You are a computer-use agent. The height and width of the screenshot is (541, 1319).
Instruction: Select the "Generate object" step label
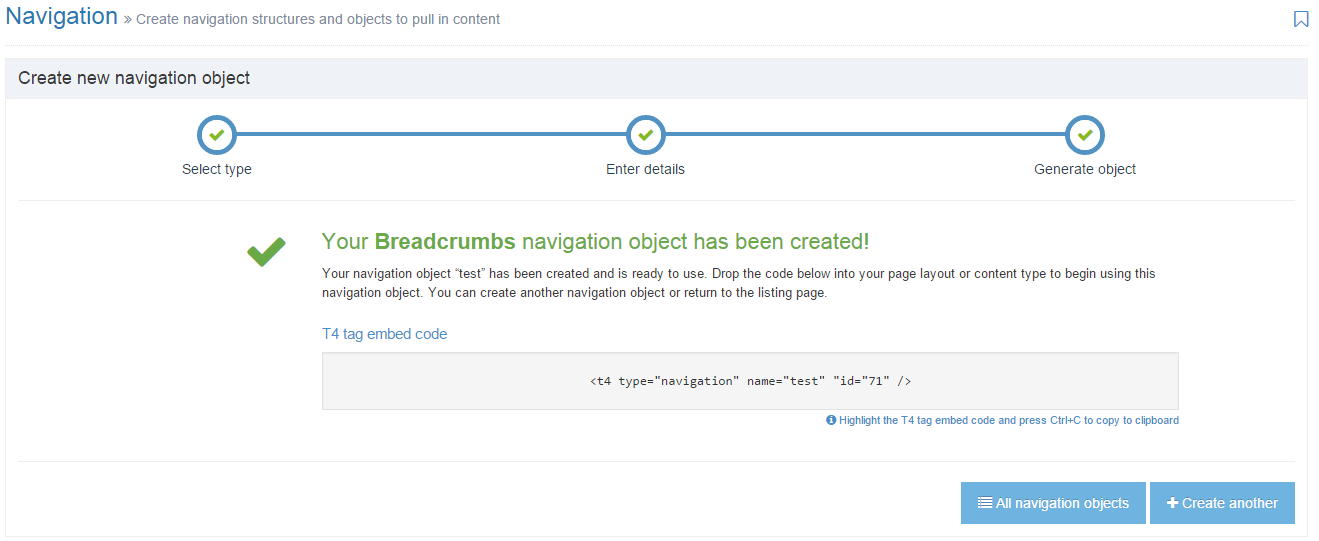tap(1084, 170)
